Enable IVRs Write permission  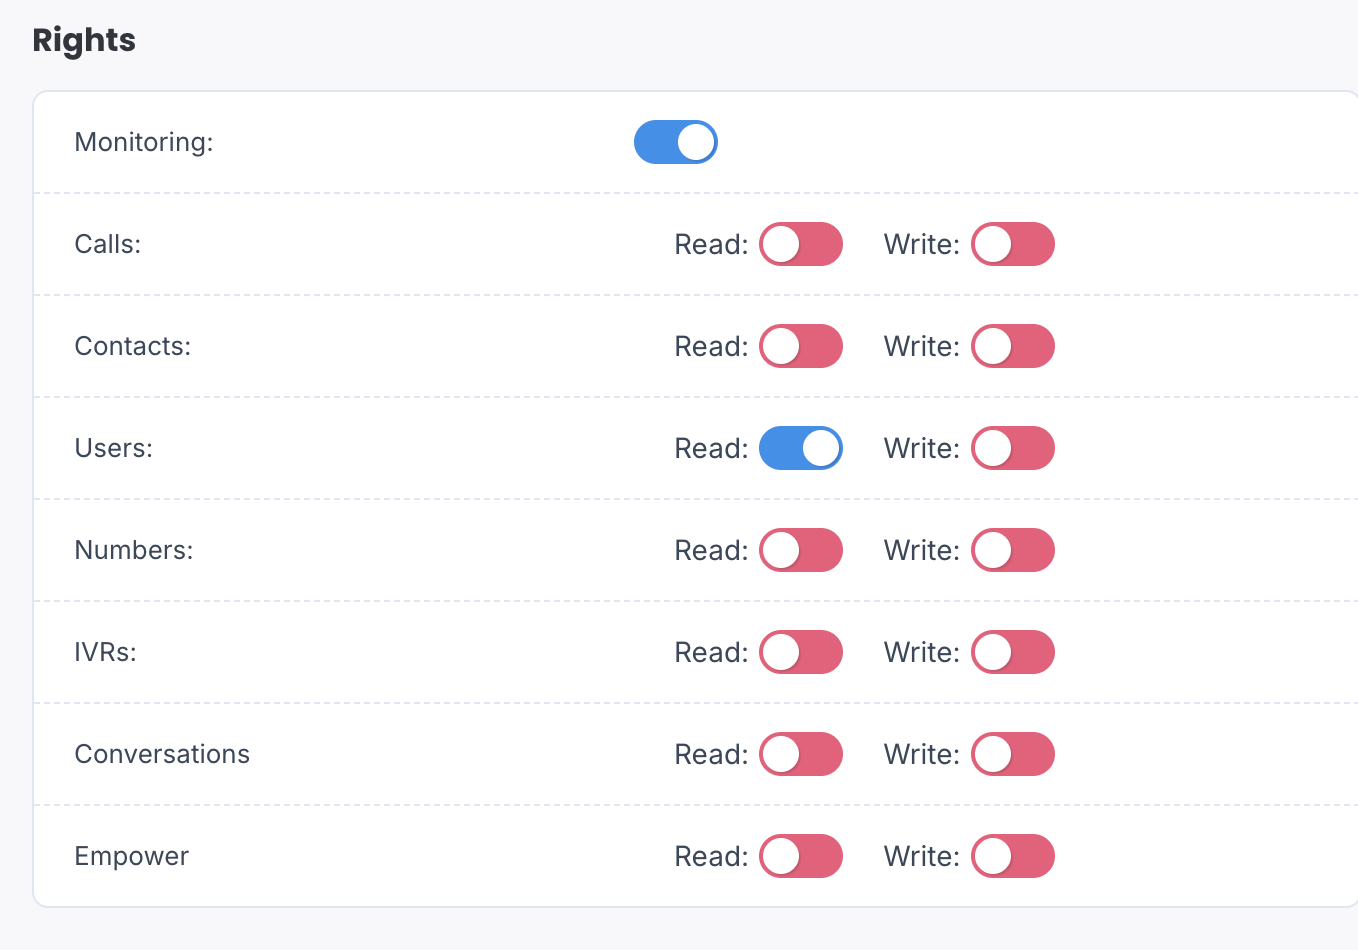[1013, 652]
